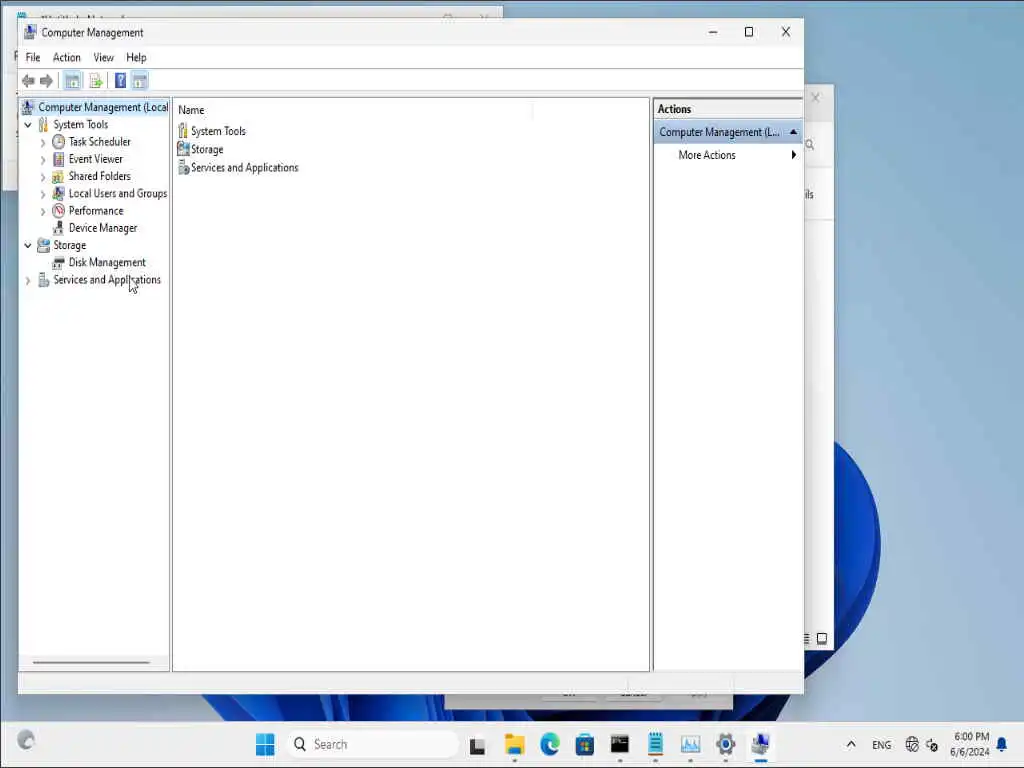Click the Local Users and Groups icon
This screenshot has width=1024, height=768.
59,193
